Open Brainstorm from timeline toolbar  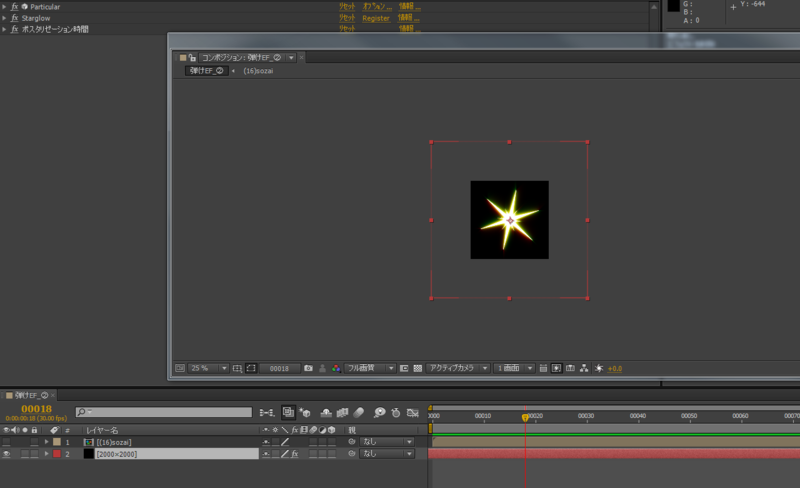(x=379, y=412)
